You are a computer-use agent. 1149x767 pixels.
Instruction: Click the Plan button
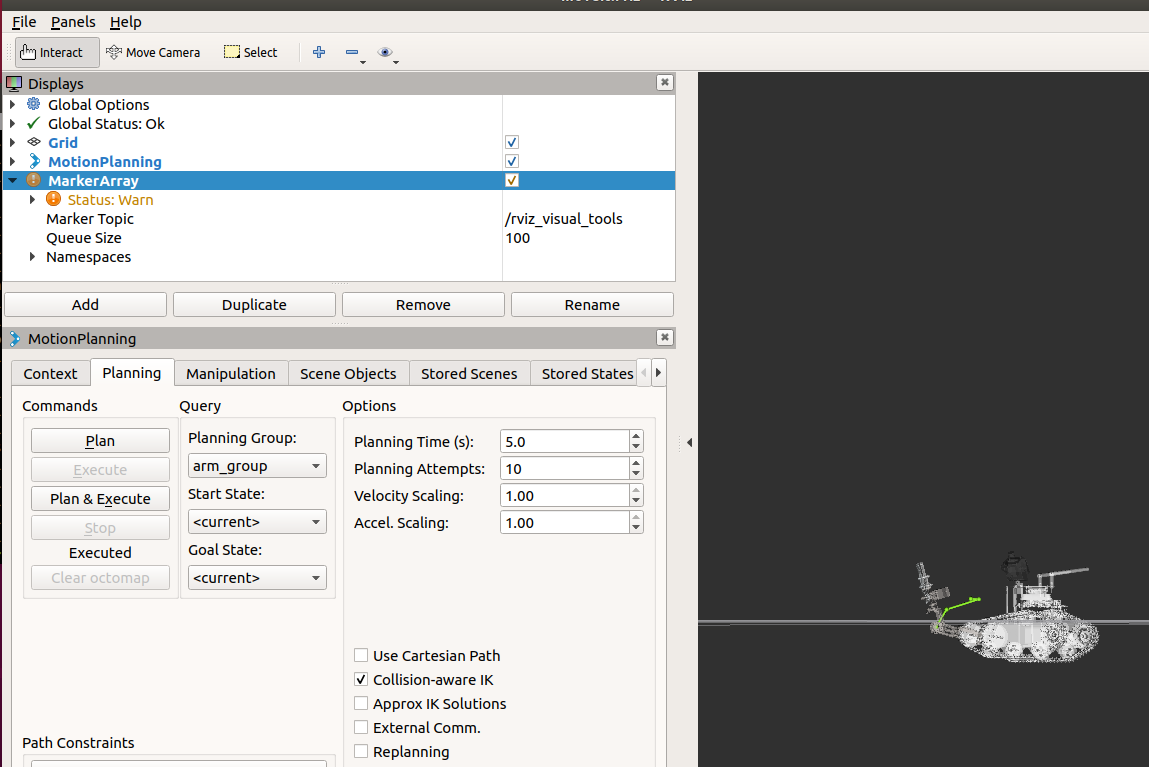[x=100, y=441]
